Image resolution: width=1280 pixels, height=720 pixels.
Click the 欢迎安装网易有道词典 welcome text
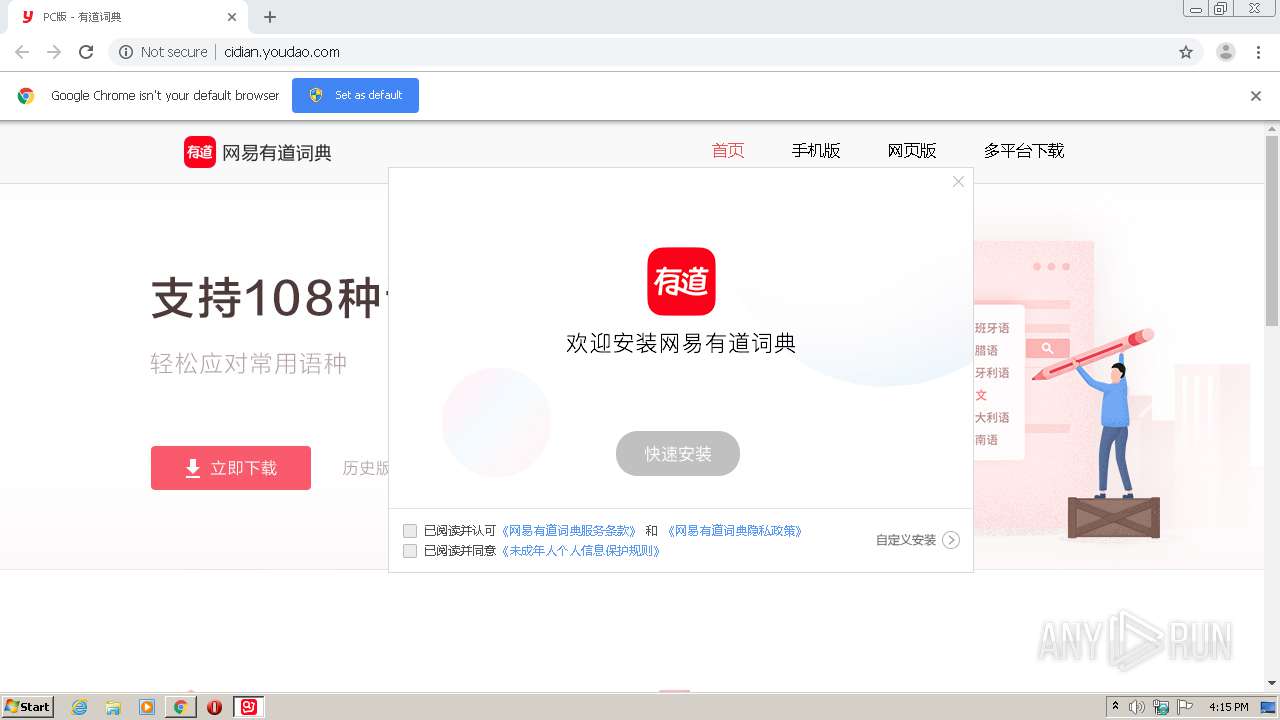point(681,343)
